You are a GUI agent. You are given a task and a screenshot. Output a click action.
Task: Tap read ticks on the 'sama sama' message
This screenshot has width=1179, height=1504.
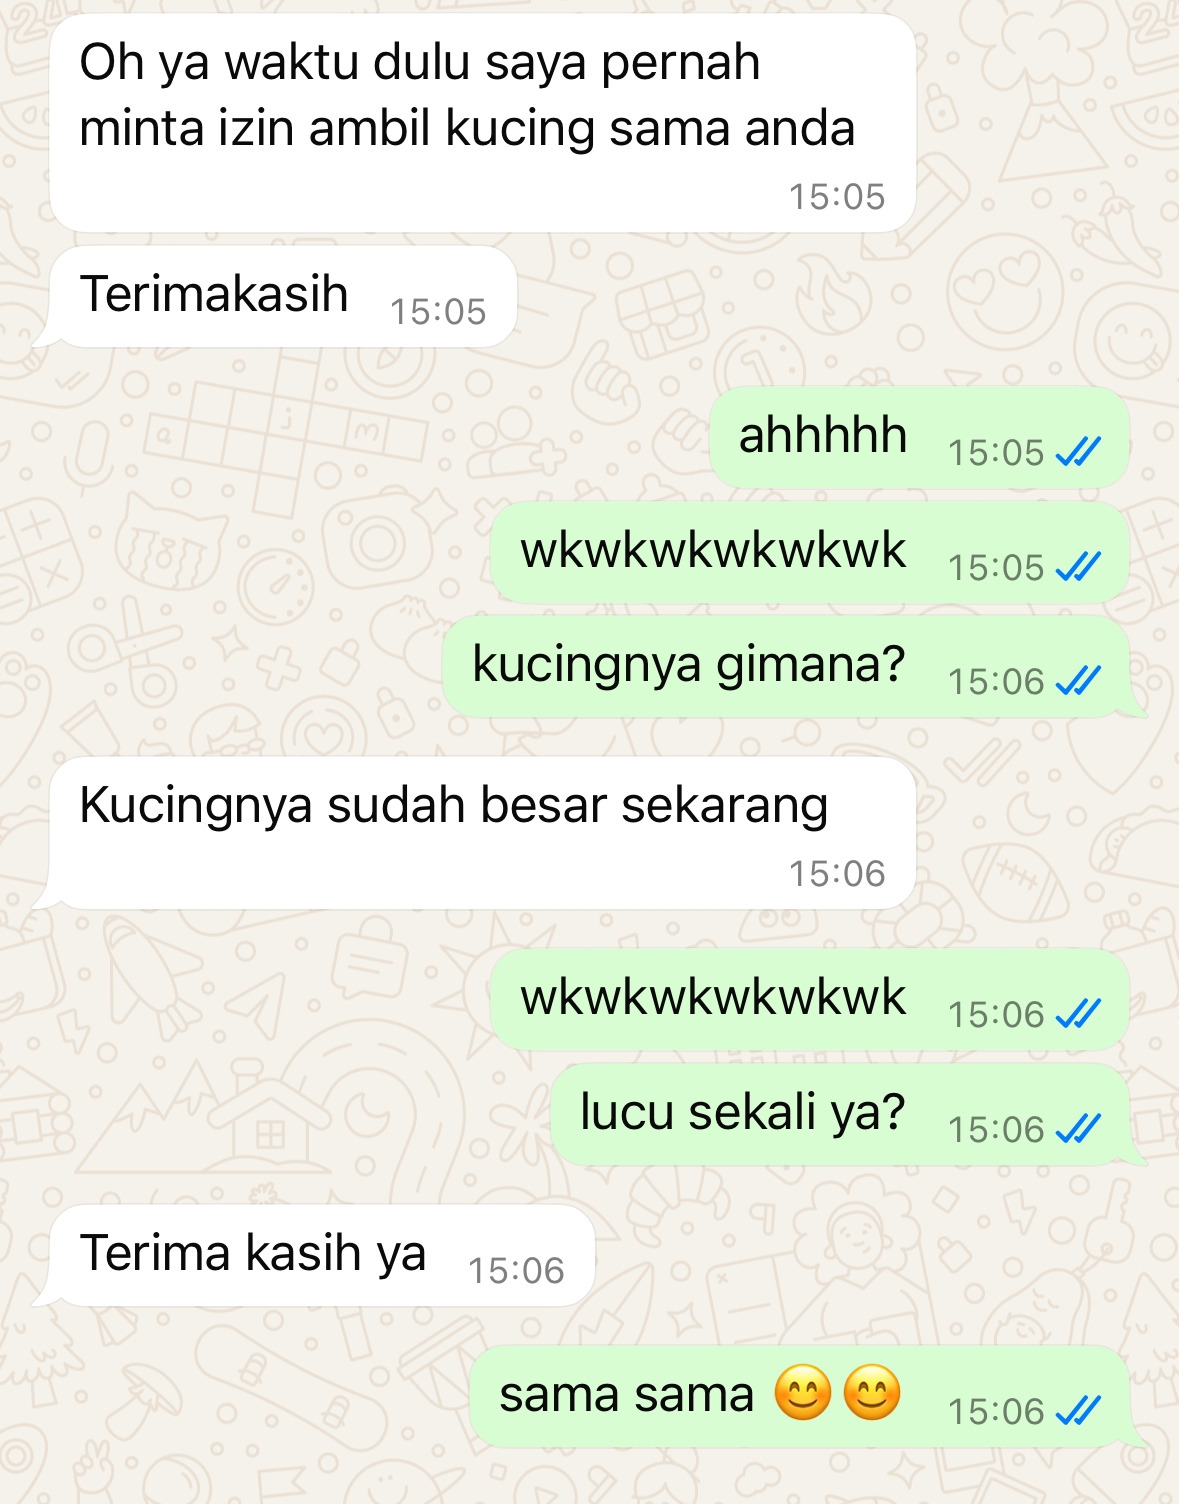point(1078,1412)
